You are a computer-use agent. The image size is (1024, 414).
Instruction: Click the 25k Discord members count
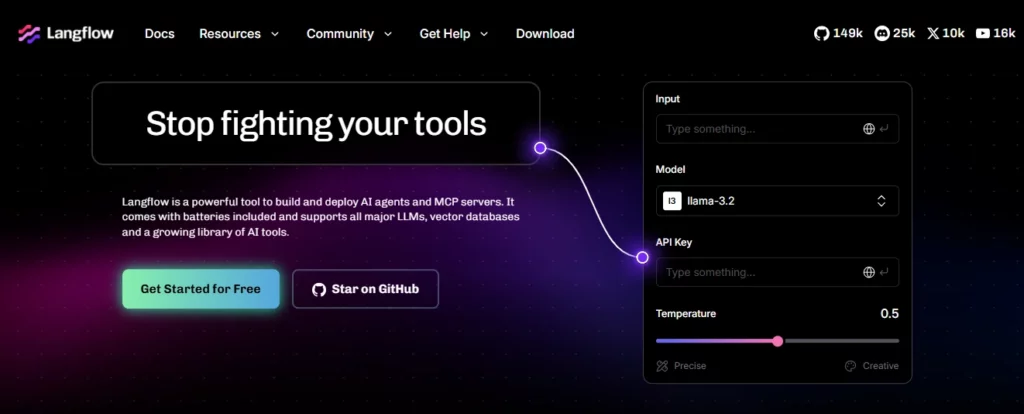pyautogui.click(x=904, y=34)
